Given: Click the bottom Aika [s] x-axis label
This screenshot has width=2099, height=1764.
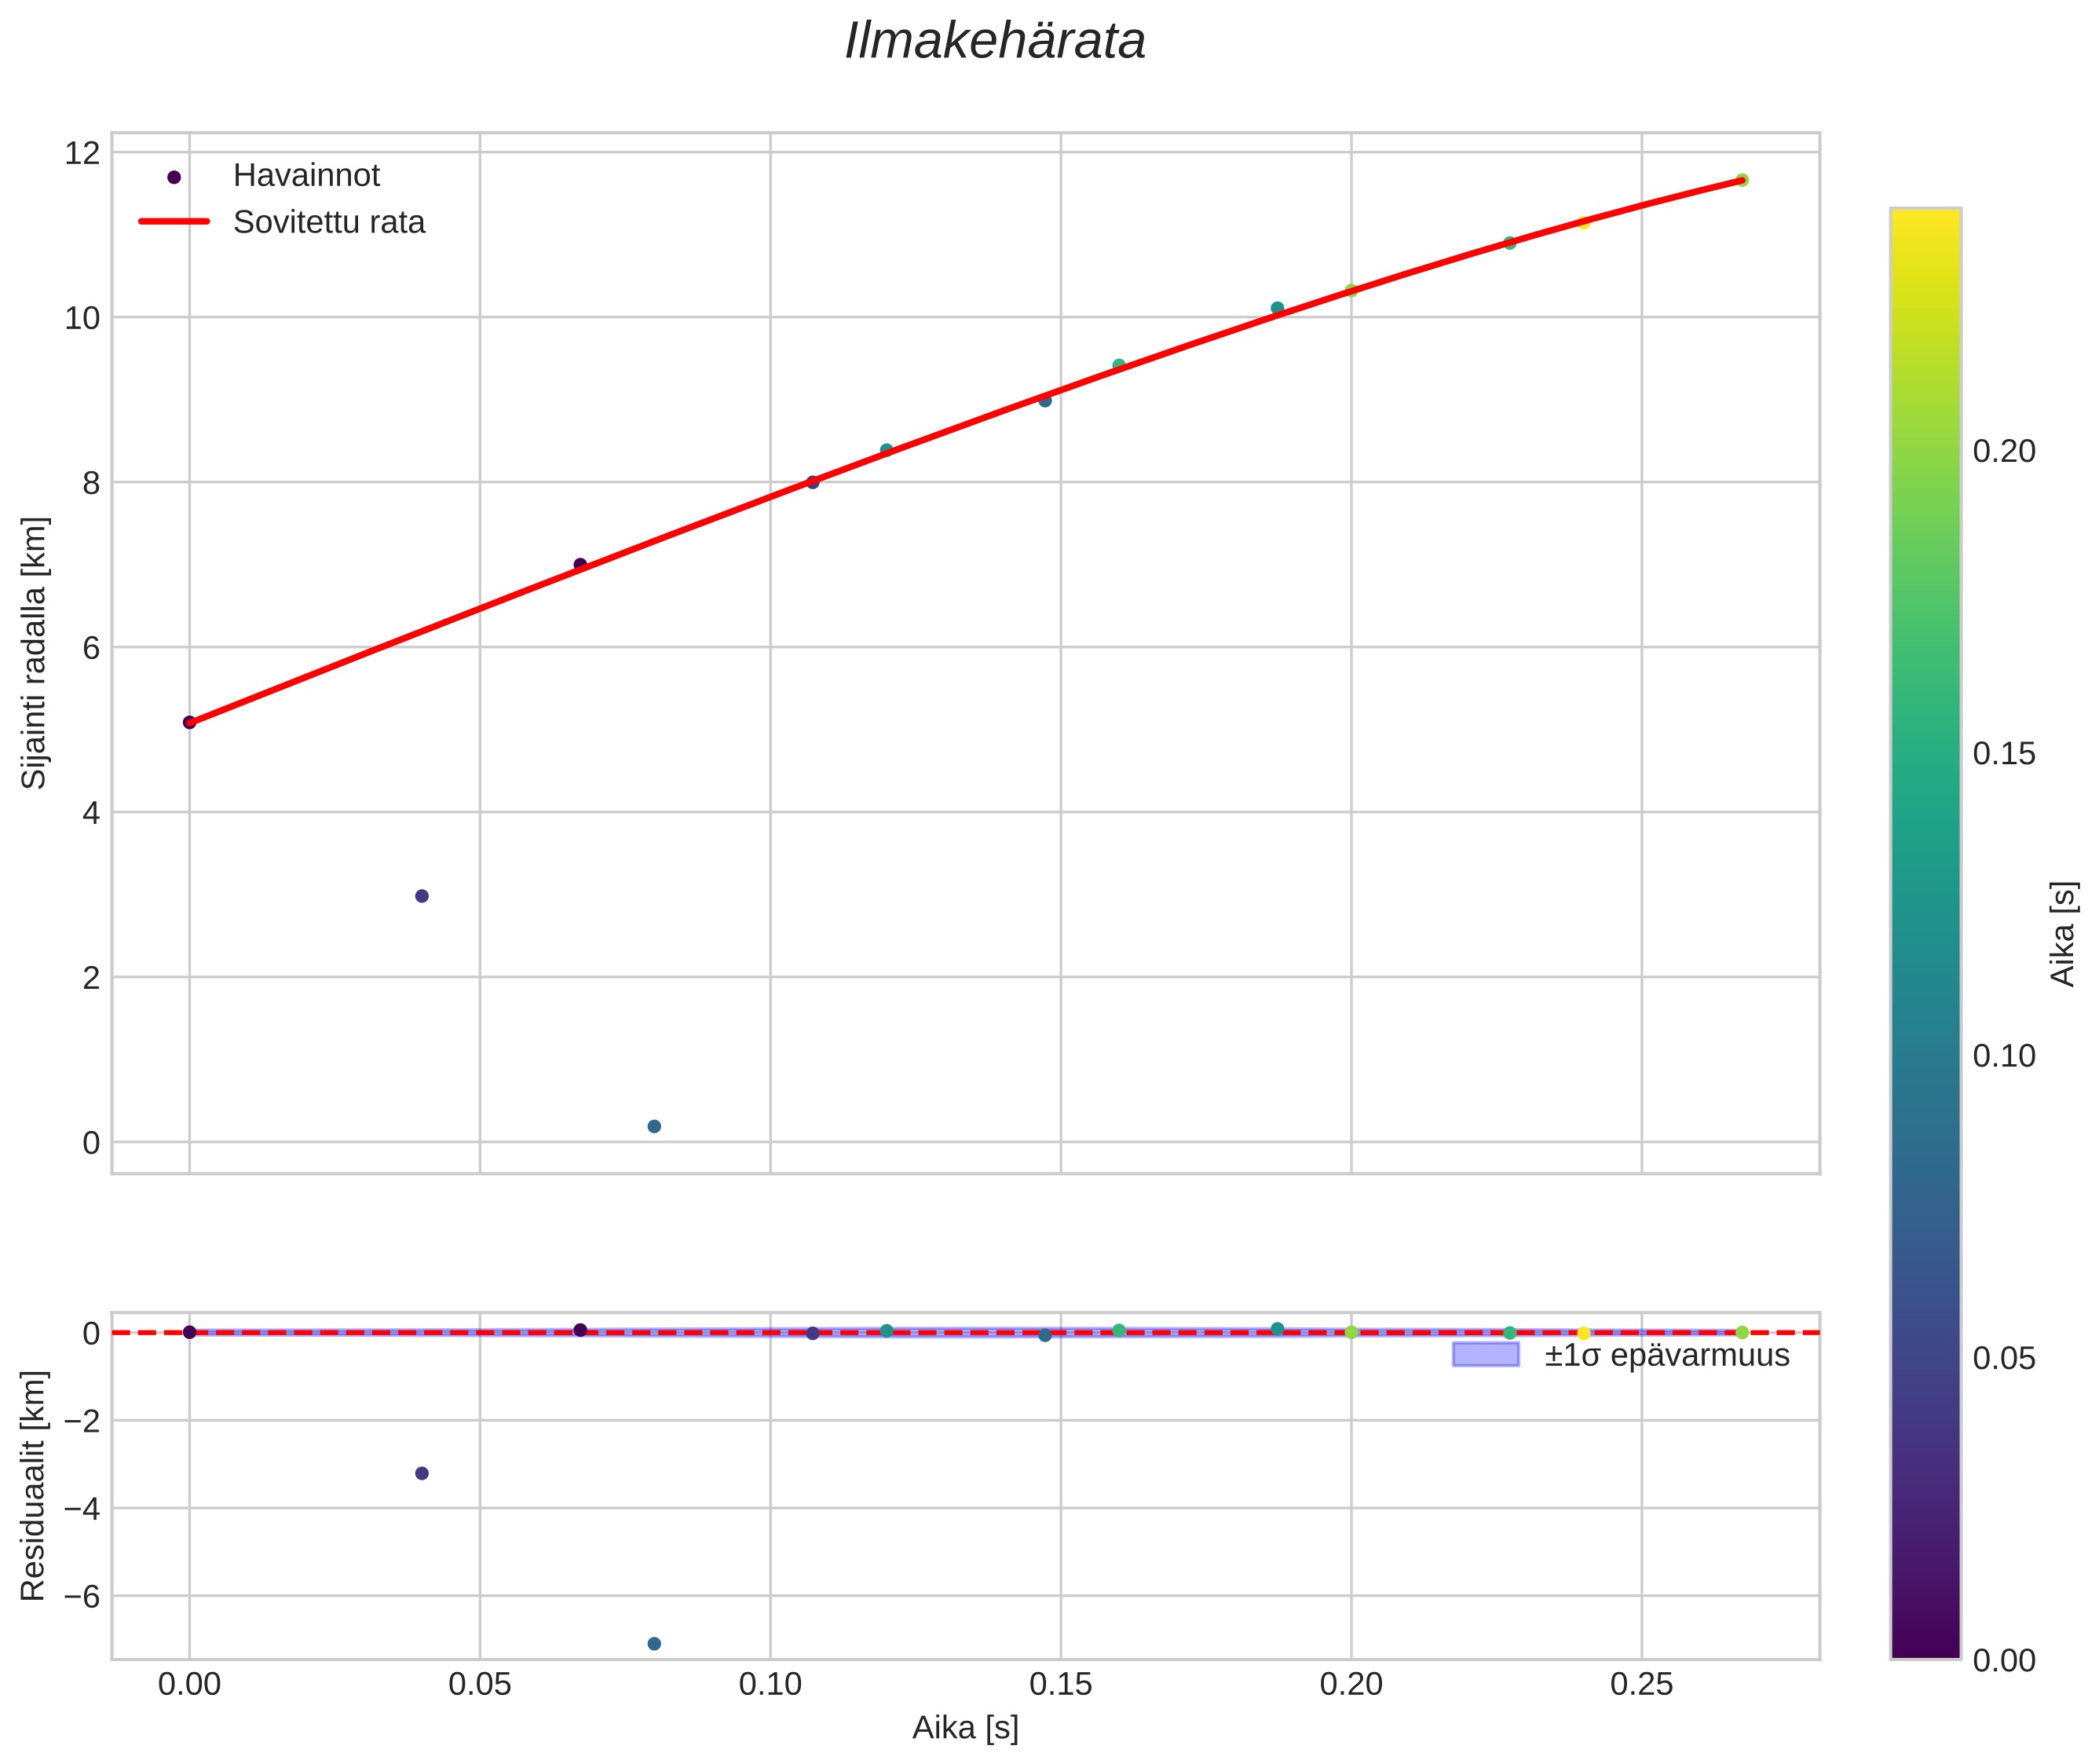Looking at the screenshot, I should (x=965, y=1727).
